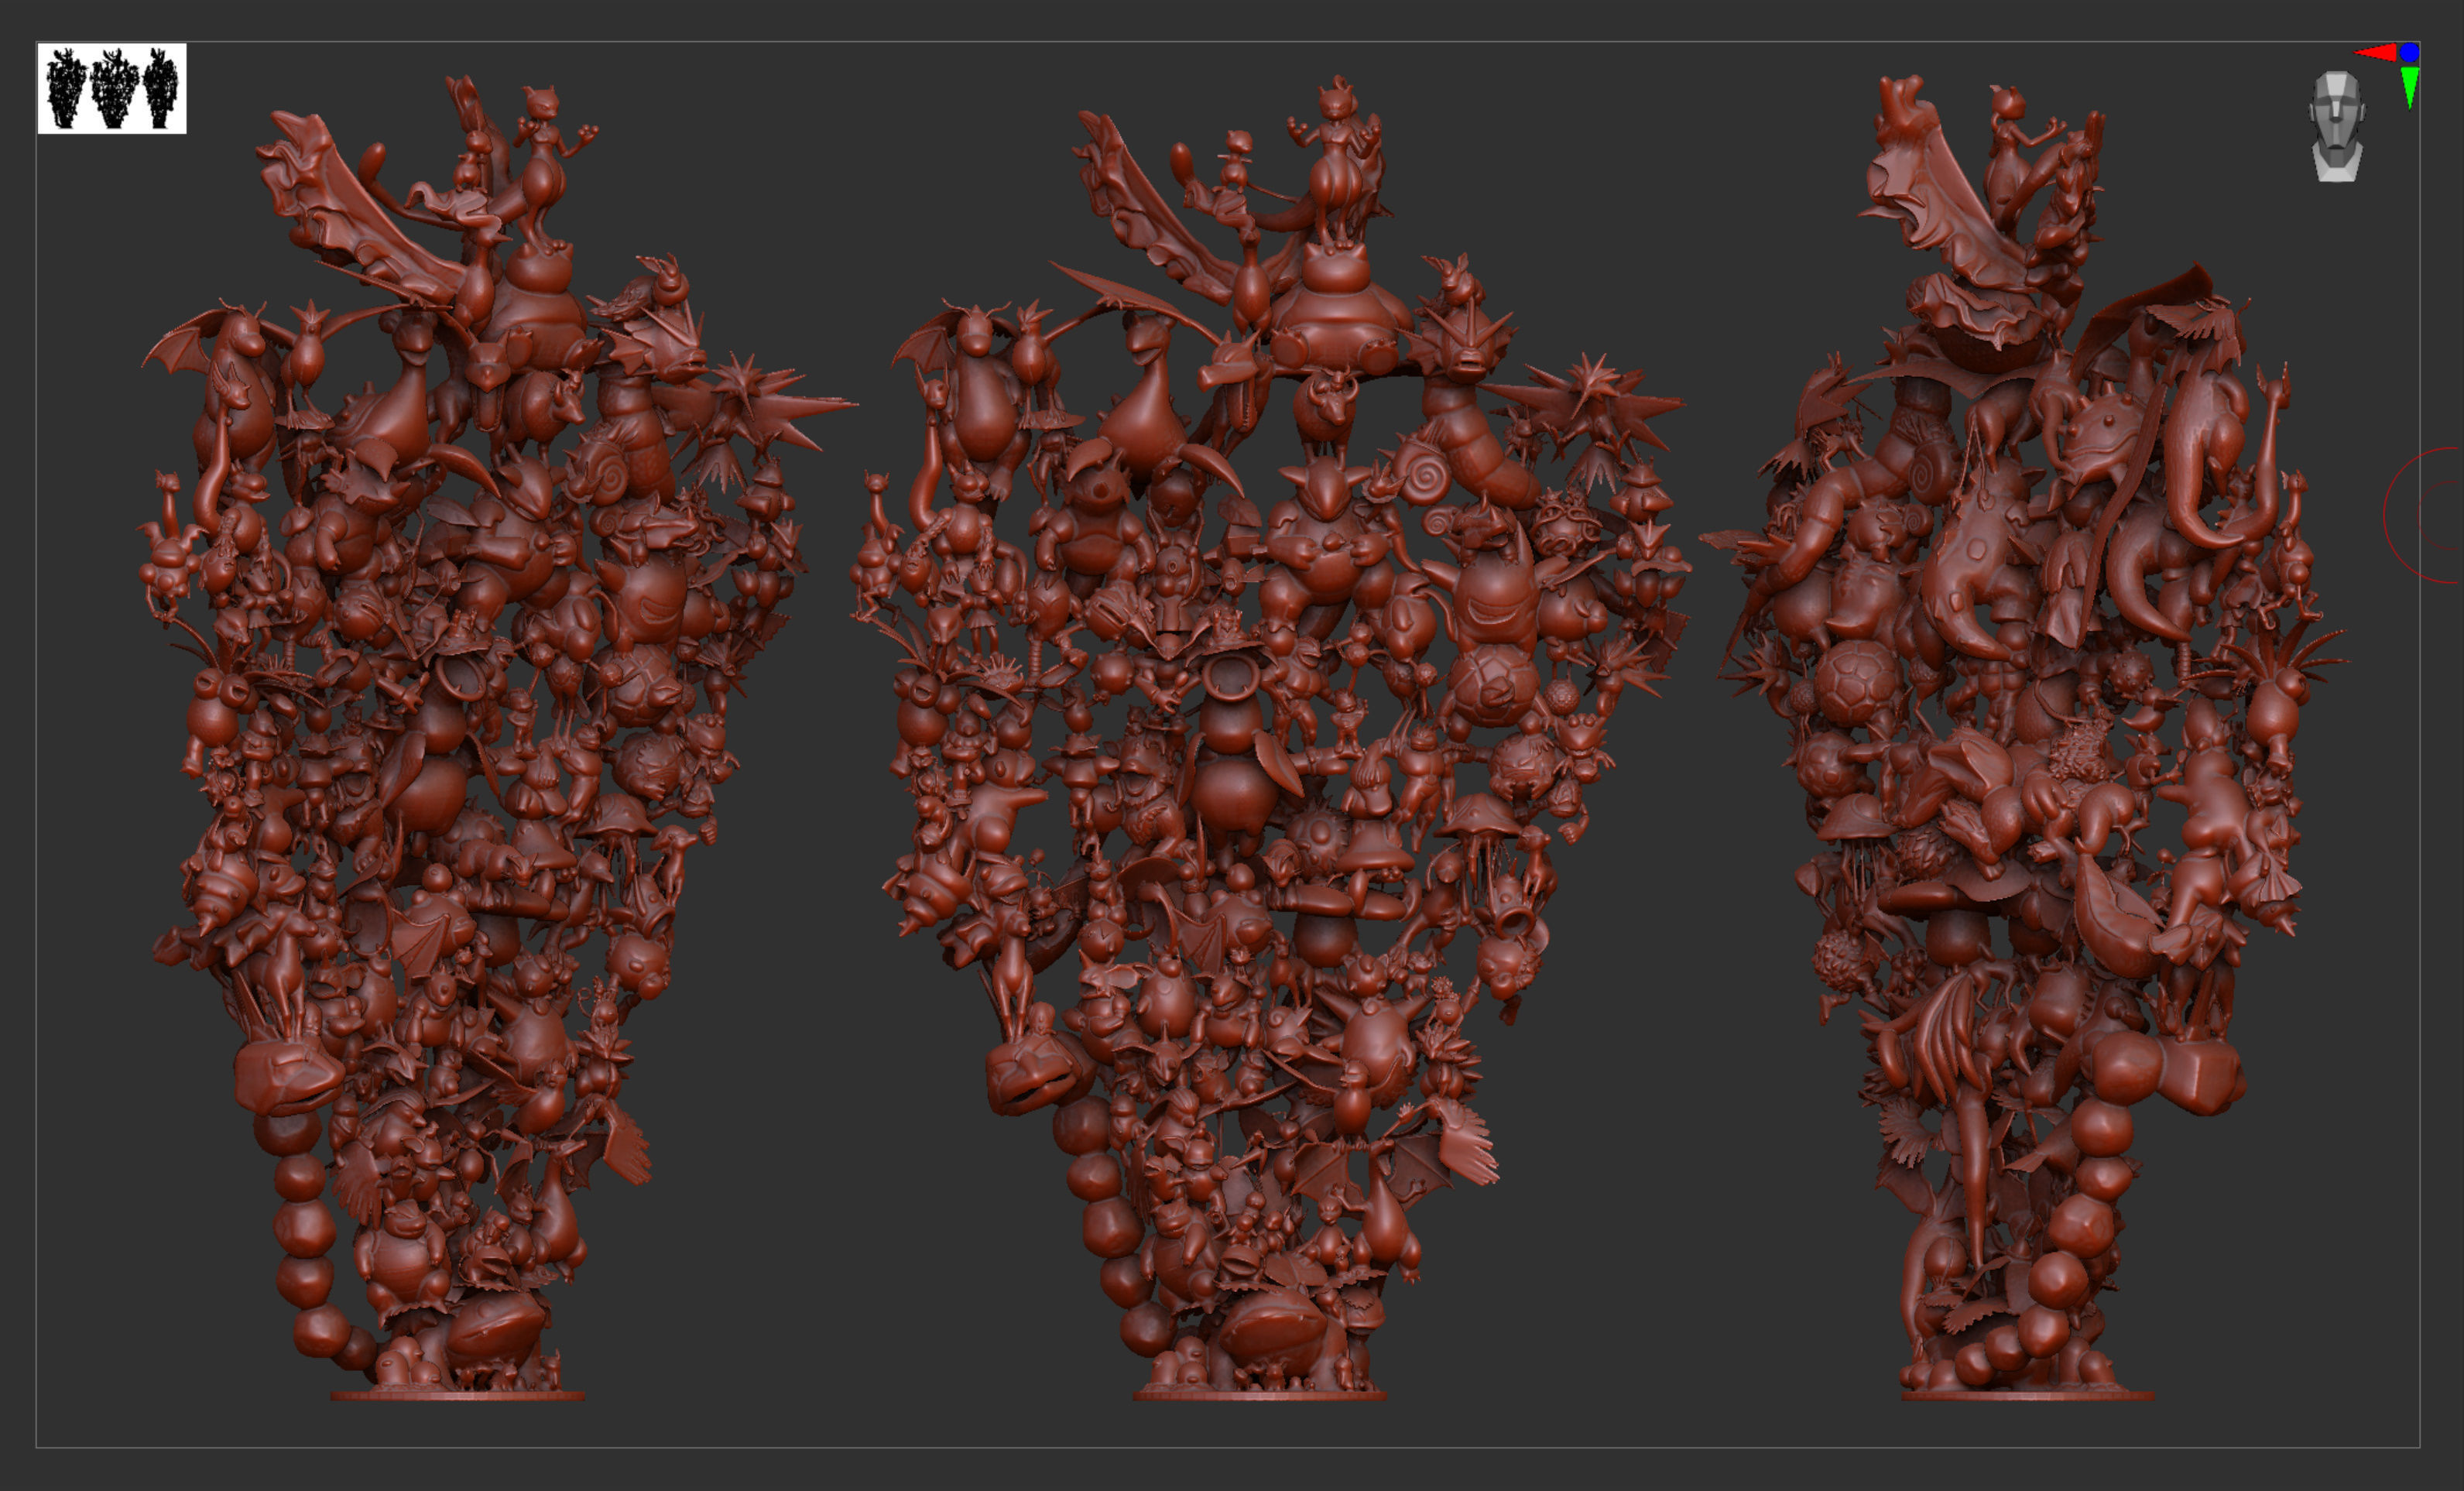2464x1491 pixels.
Task: Click the left silhouette in the thumbnail
Action: (x=66, y=89)
